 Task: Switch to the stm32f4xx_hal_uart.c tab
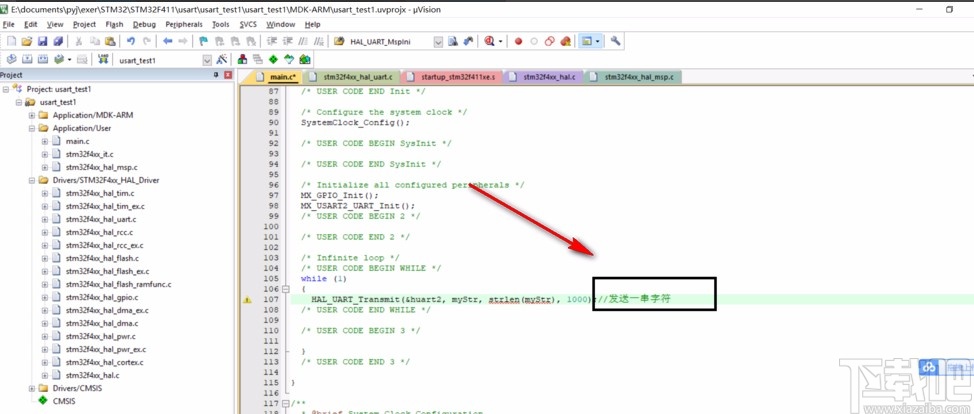click(352, 77)
